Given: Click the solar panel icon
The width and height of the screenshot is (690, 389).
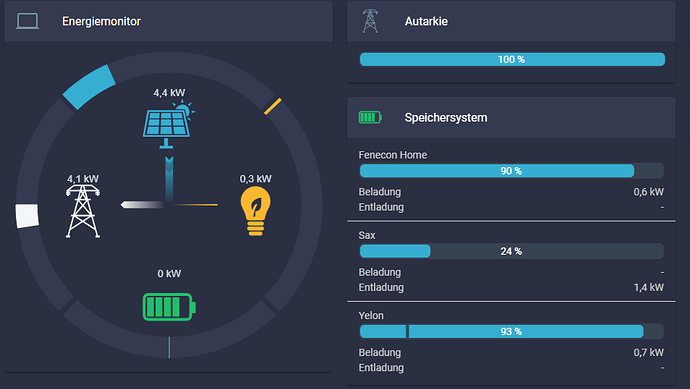Looking at the screenshot, I should tap(168, 125).
